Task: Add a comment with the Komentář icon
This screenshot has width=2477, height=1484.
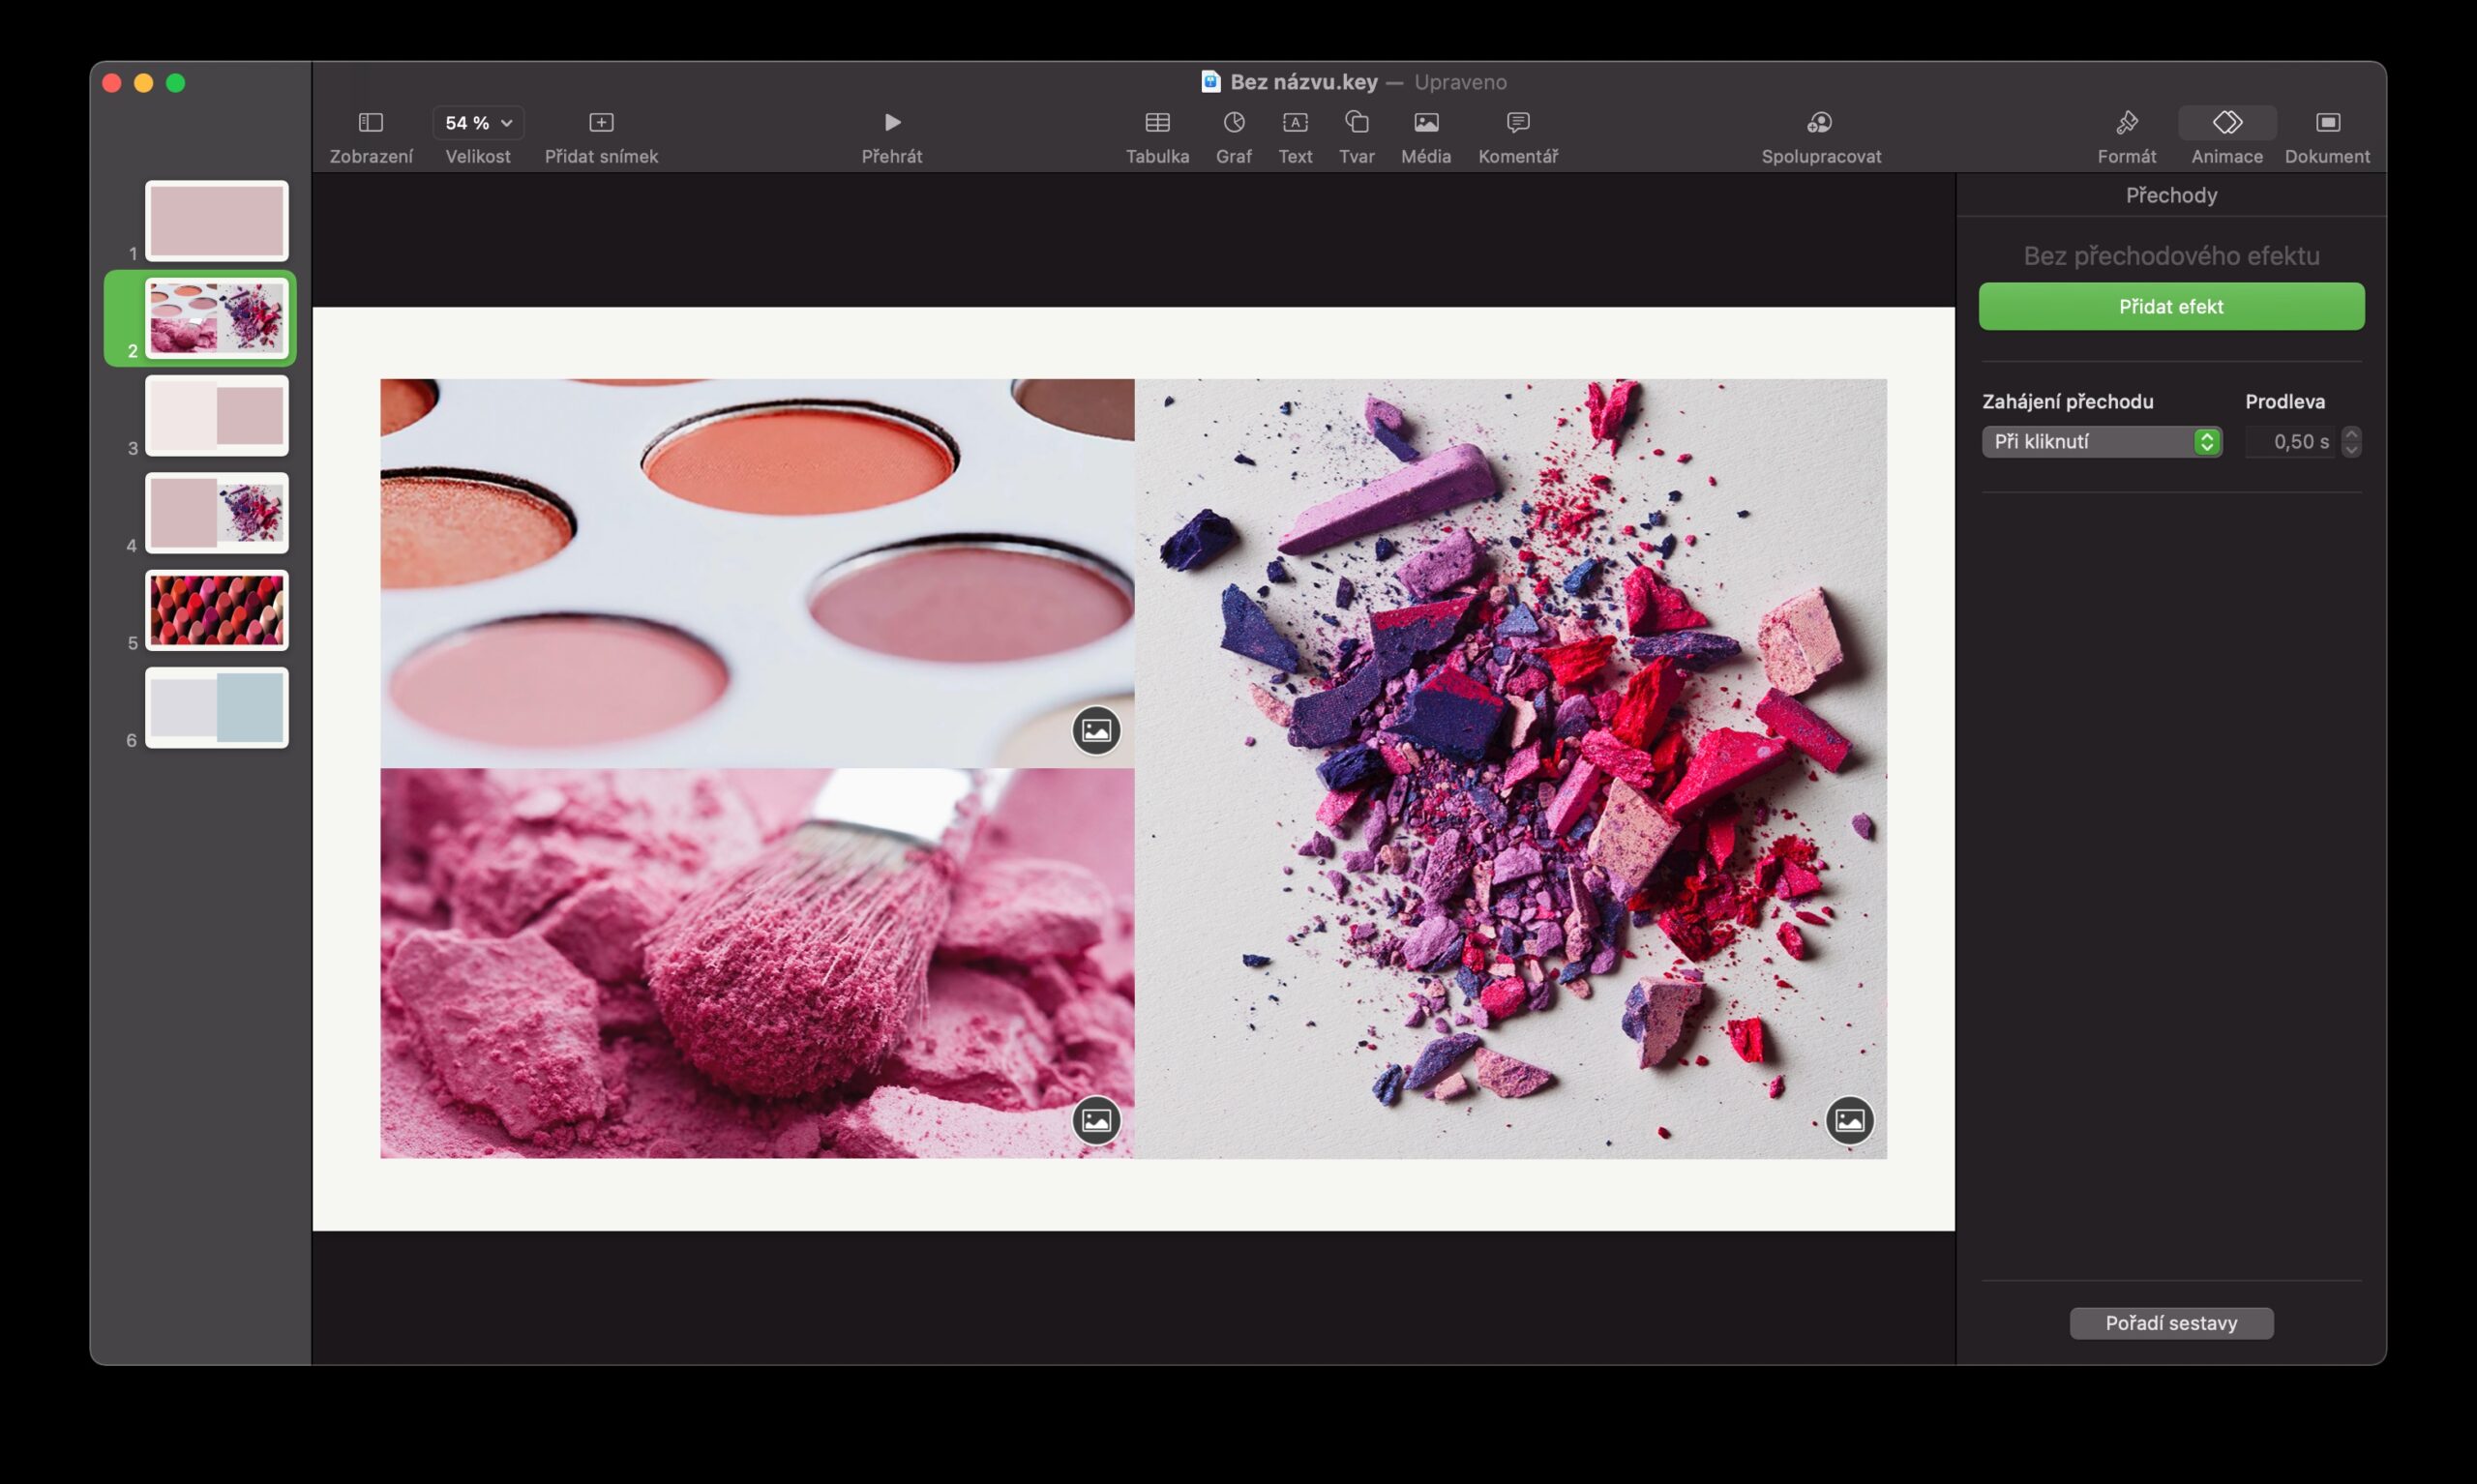Action: pos(1517,123)
